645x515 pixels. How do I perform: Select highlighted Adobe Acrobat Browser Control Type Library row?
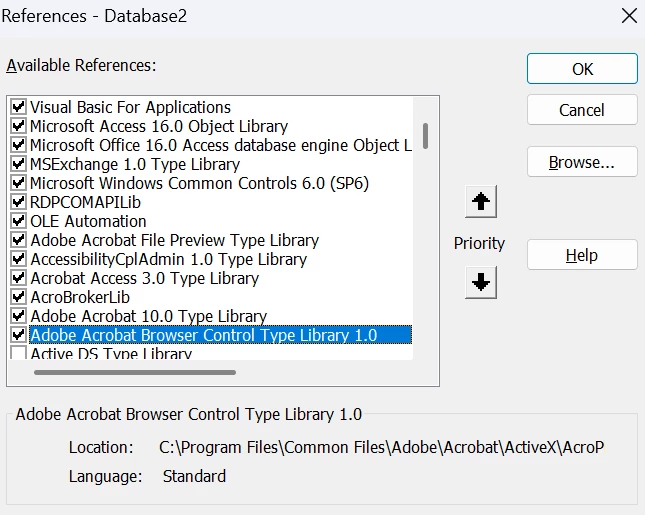(x=220, y=335)
